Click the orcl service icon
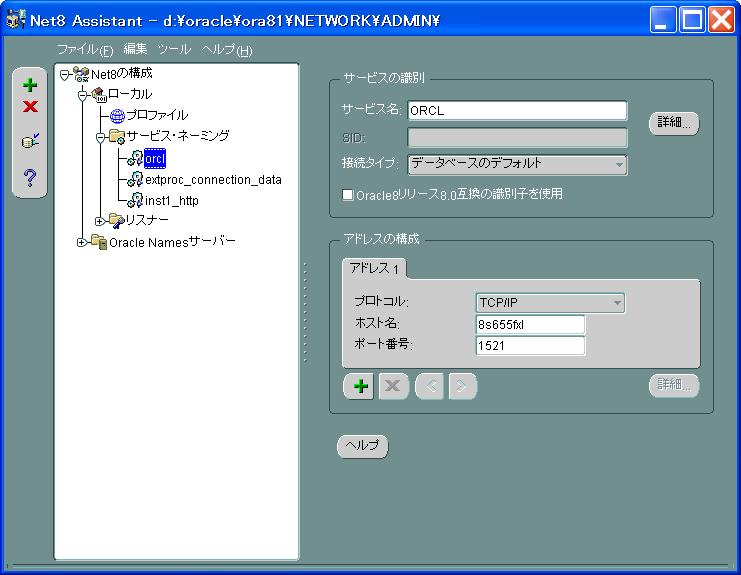Viewport: 741px width, 575px height. point(135,159)
